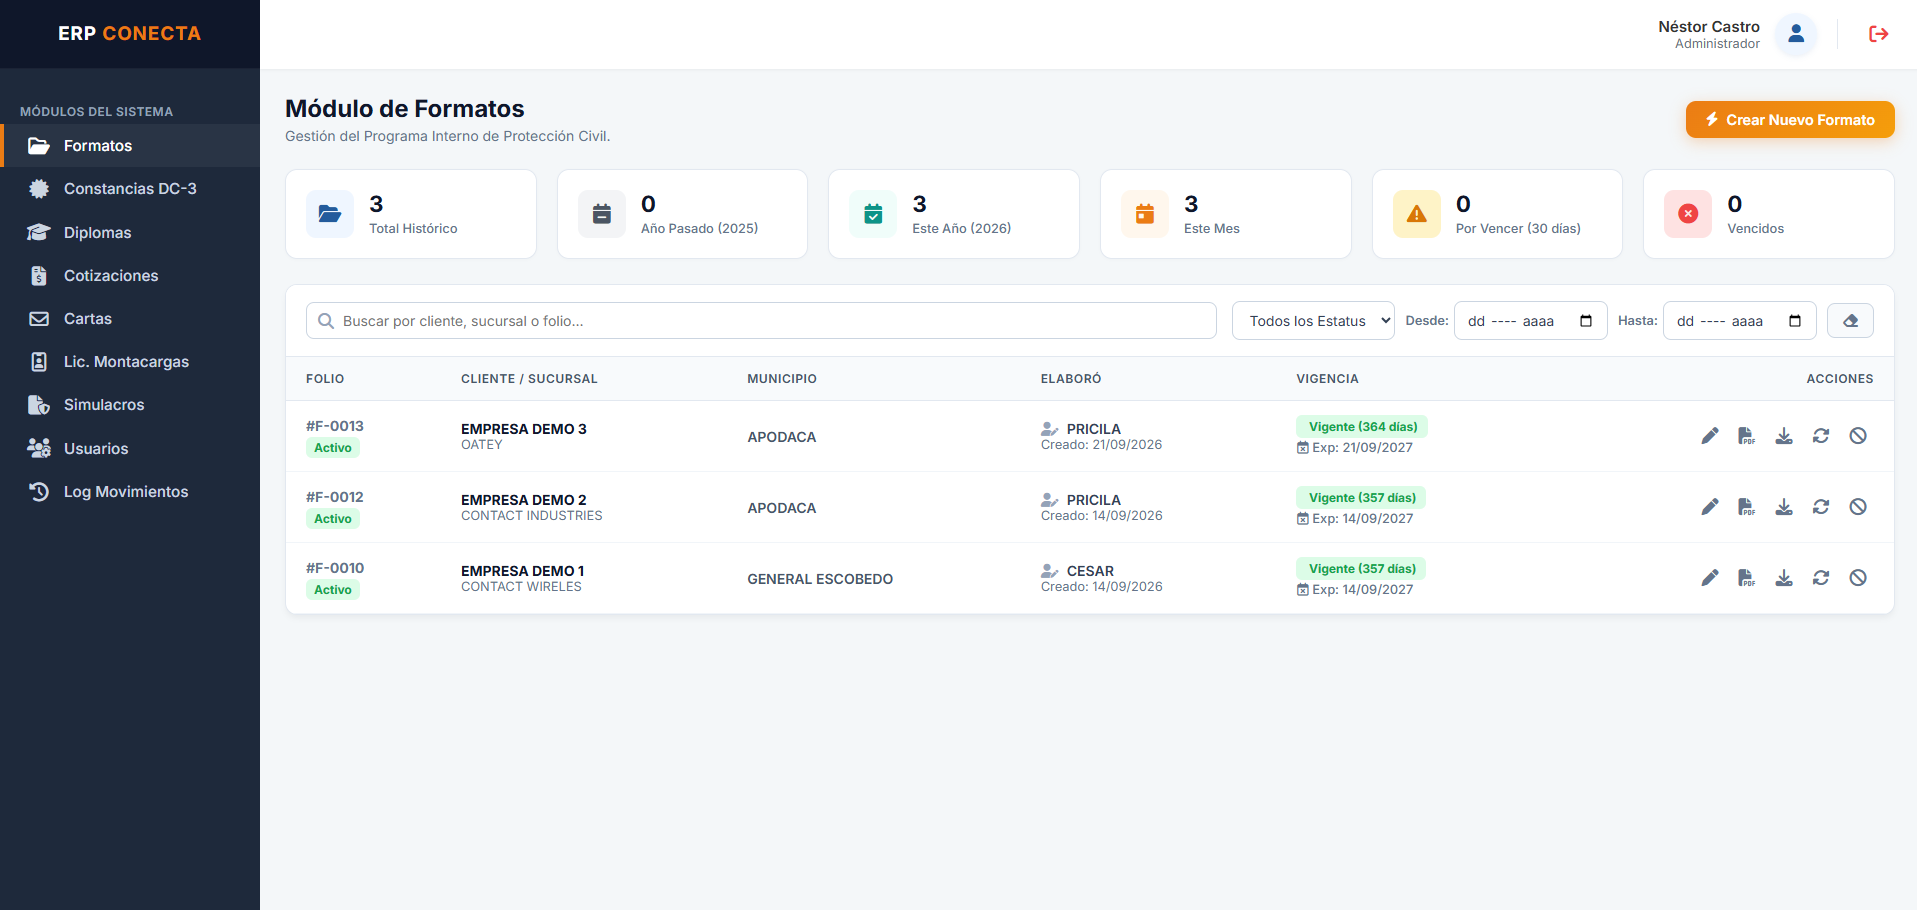
Task: Select the Por Vencer (30 días) card
Action: click(1497, 214)
